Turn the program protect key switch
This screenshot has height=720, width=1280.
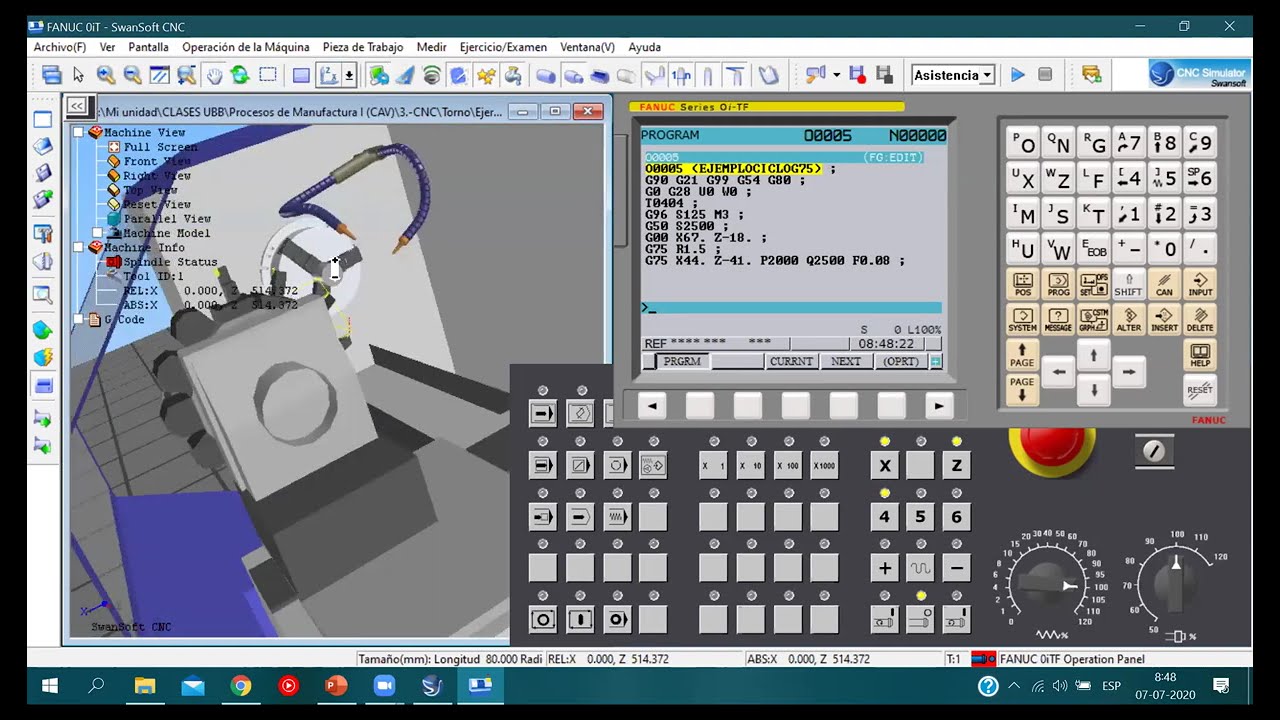(x=1154, y=451)
